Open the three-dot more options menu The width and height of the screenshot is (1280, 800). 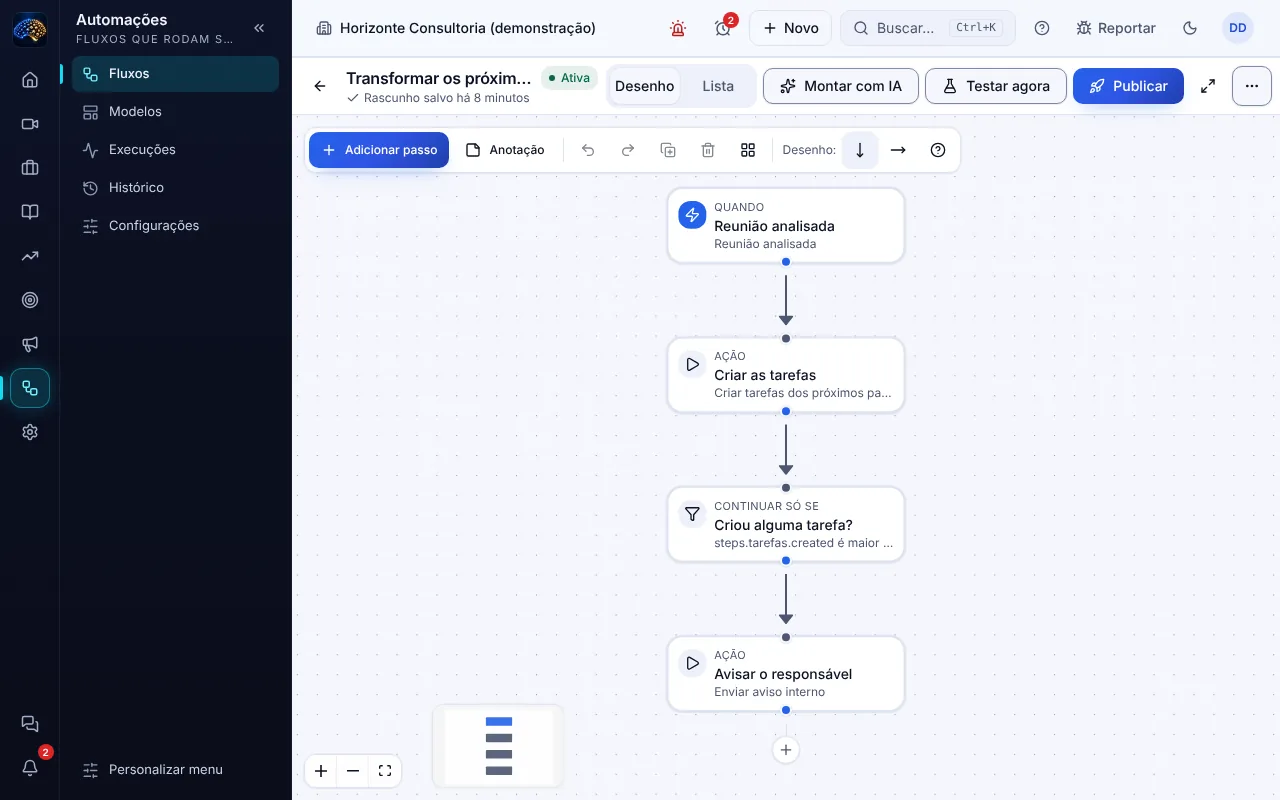coord(1252,86)
